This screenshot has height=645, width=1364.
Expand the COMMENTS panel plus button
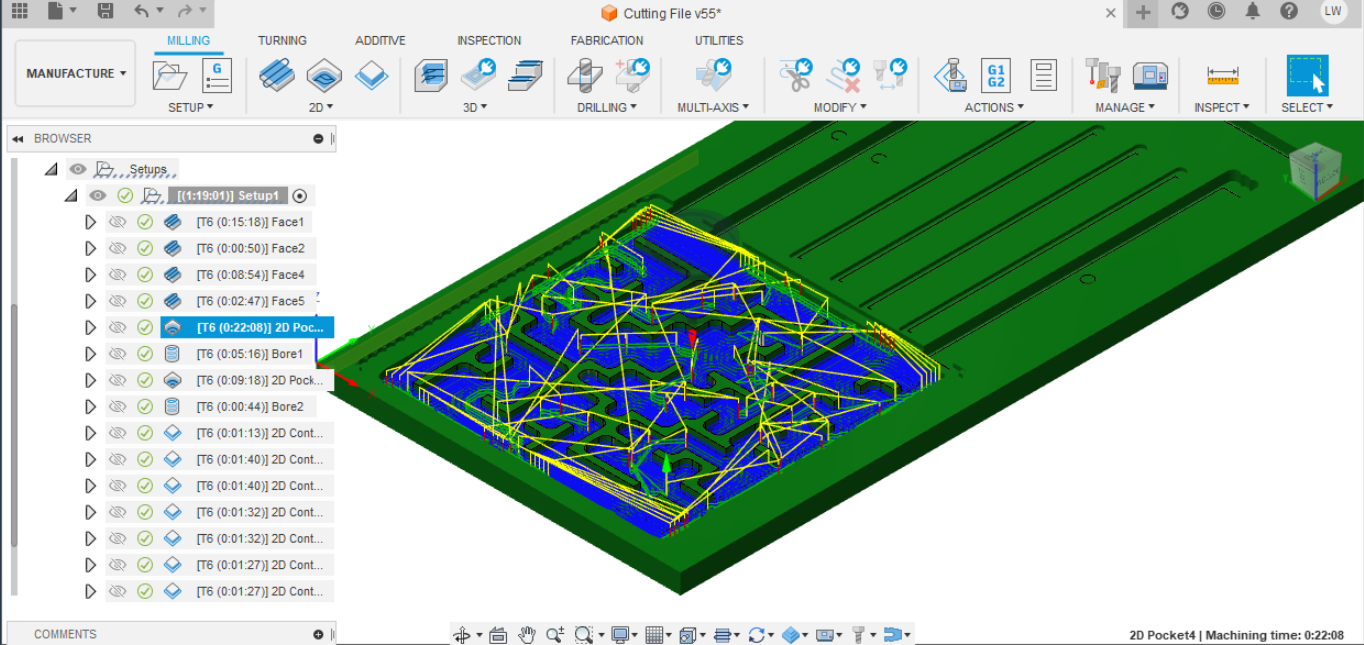pos(318,634)
